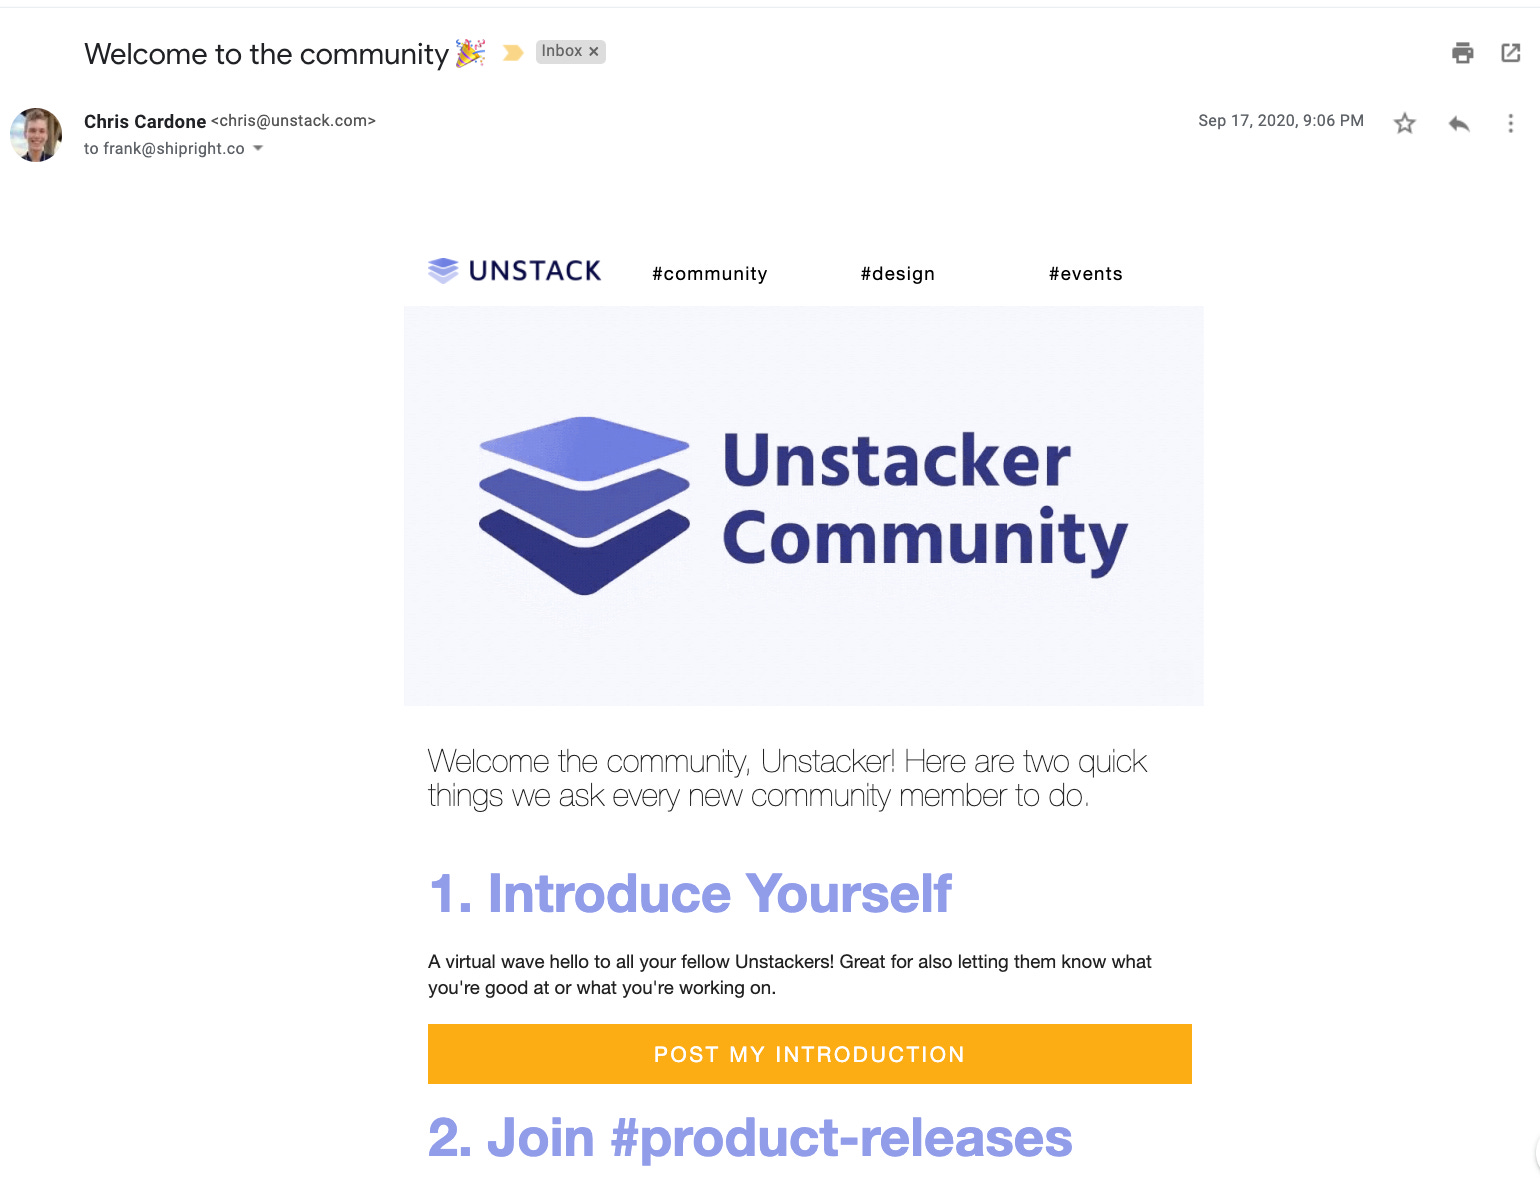1540x1186 pixels.
Task: Open the #design link
Action: click(x=898, y=274)
